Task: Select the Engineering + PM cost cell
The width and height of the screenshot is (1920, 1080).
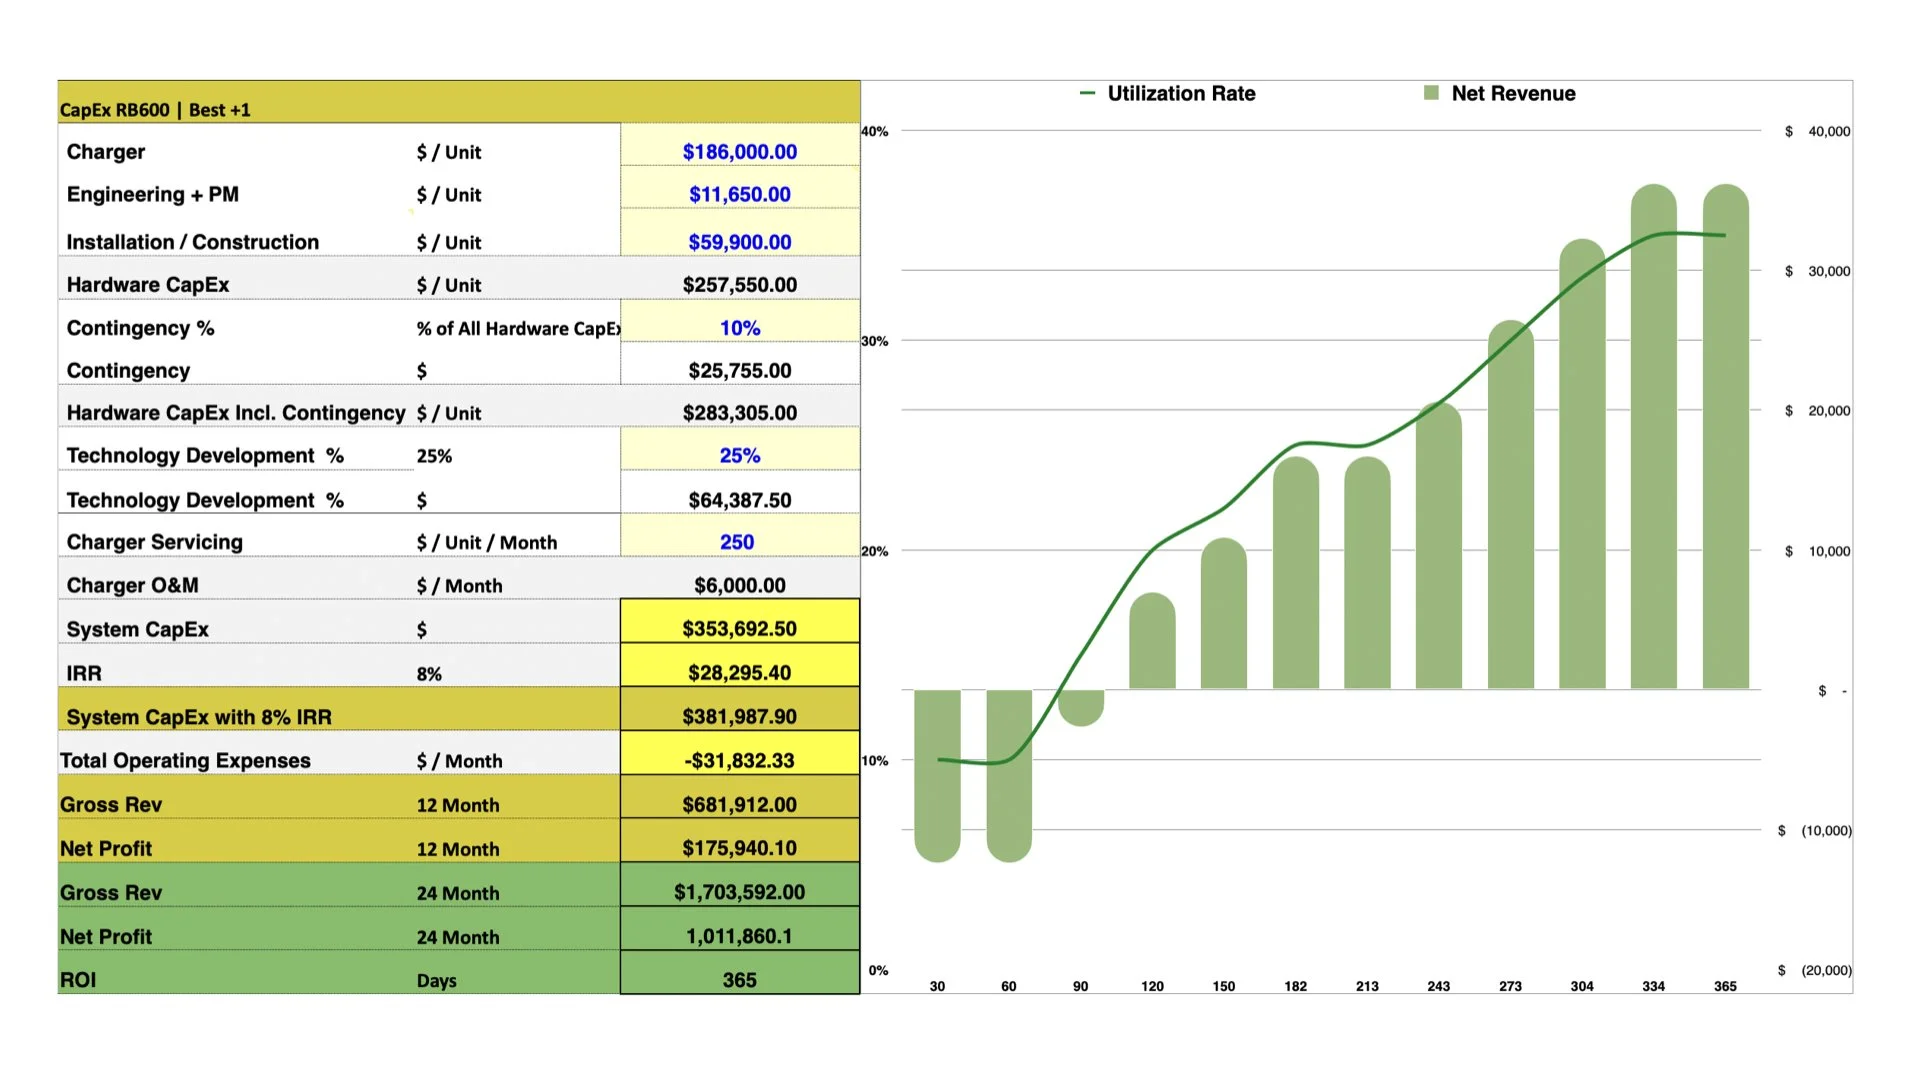Action: coord(739,194)
